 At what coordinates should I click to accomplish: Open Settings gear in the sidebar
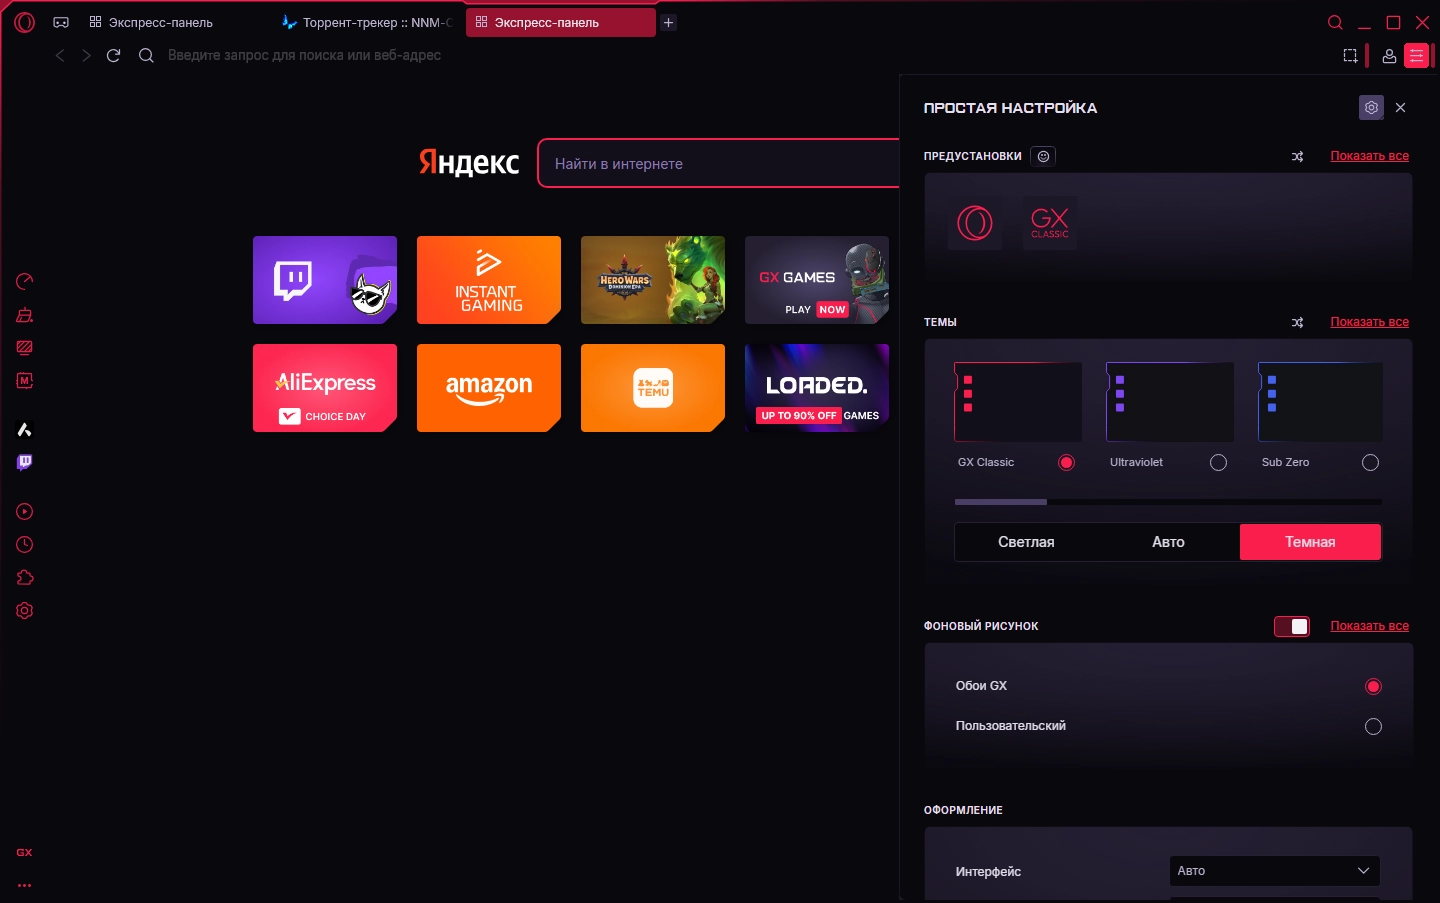(x=25, y=611)
